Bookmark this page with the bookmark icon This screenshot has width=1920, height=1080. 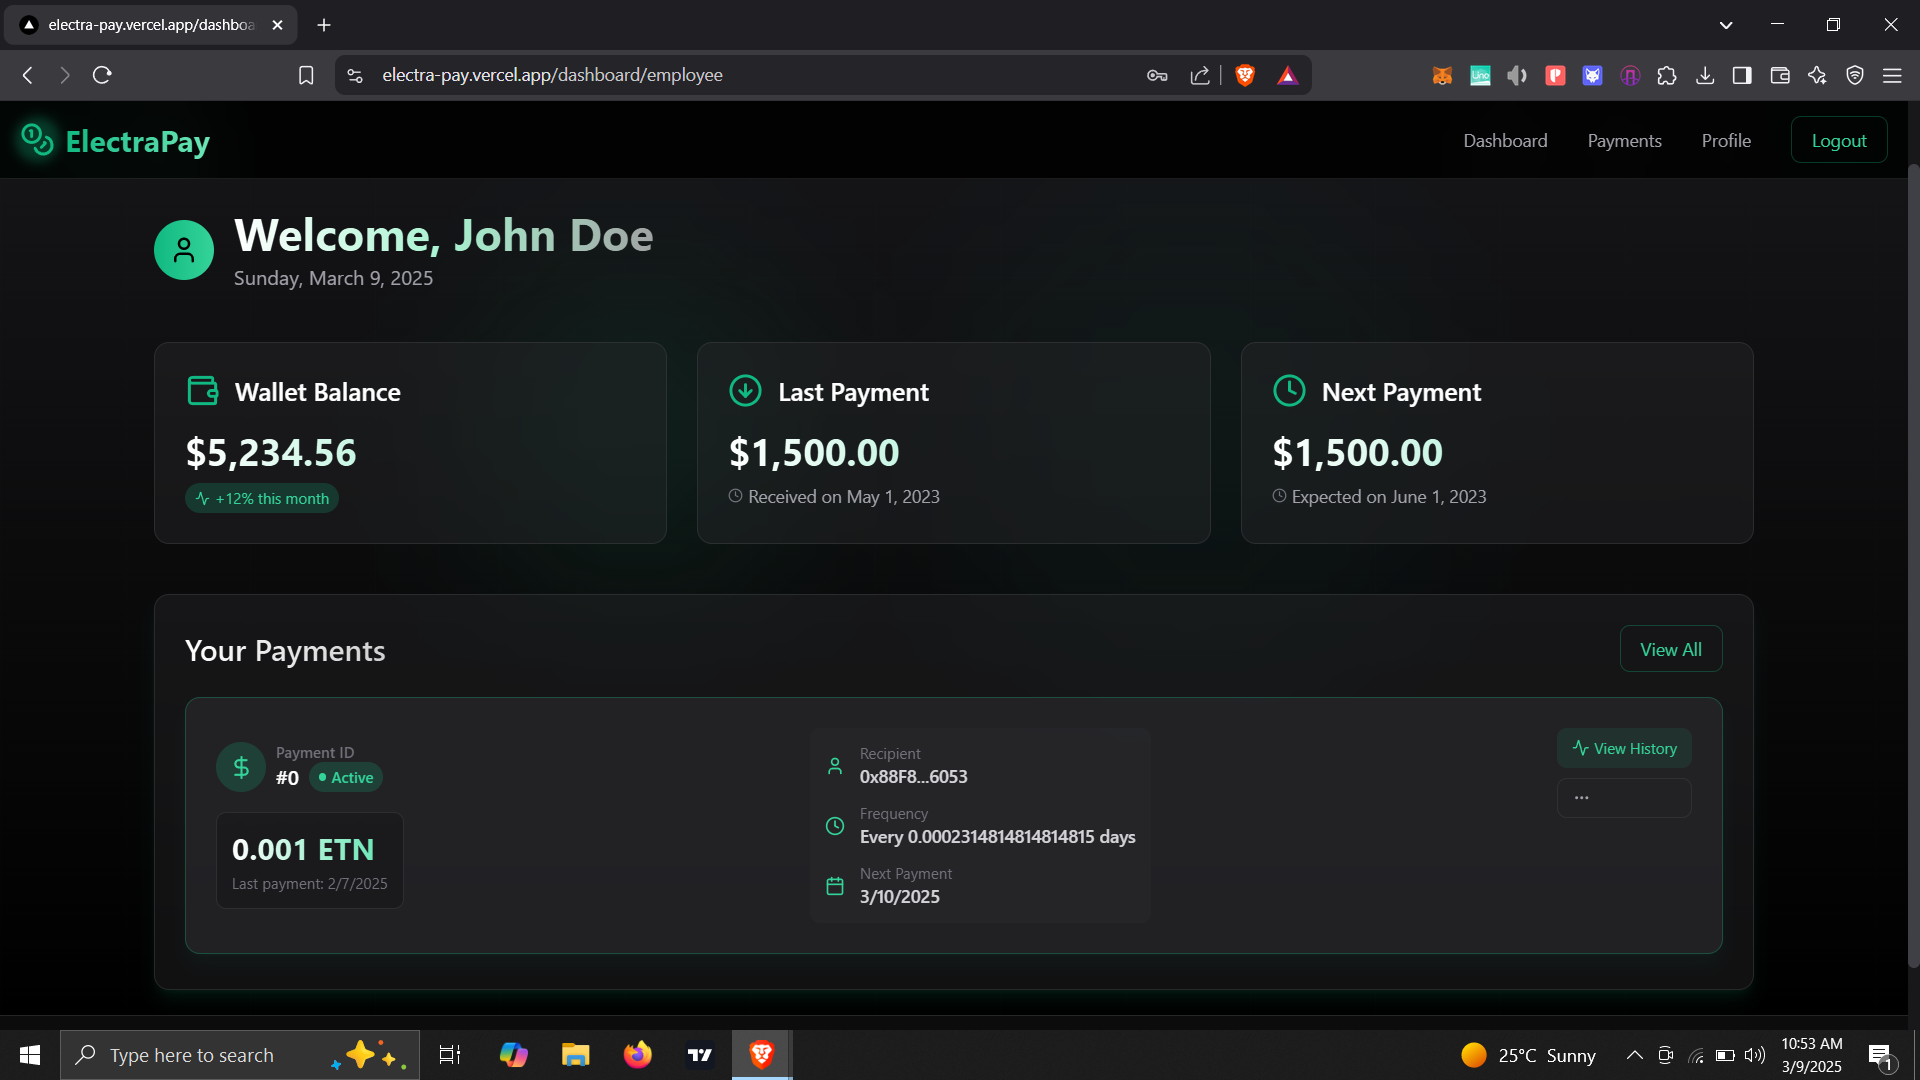[x=306, y=75]
